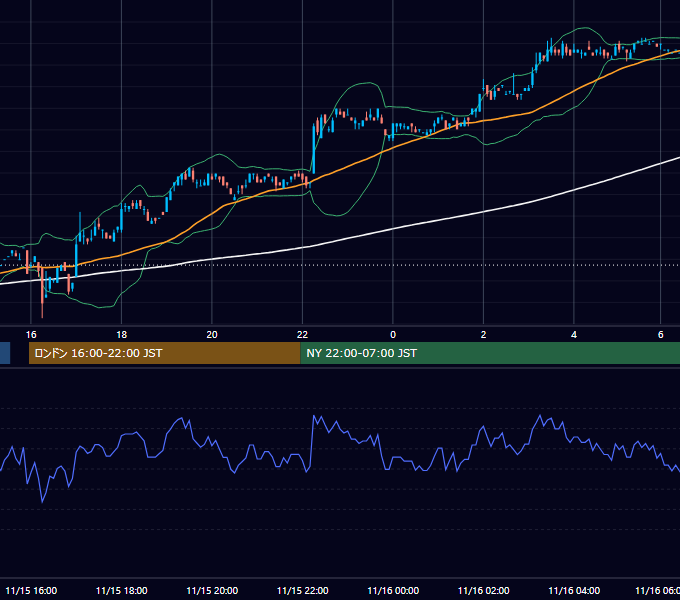
Task: Click hour label 20 on chart axis
Action: [x=212, y=335]
